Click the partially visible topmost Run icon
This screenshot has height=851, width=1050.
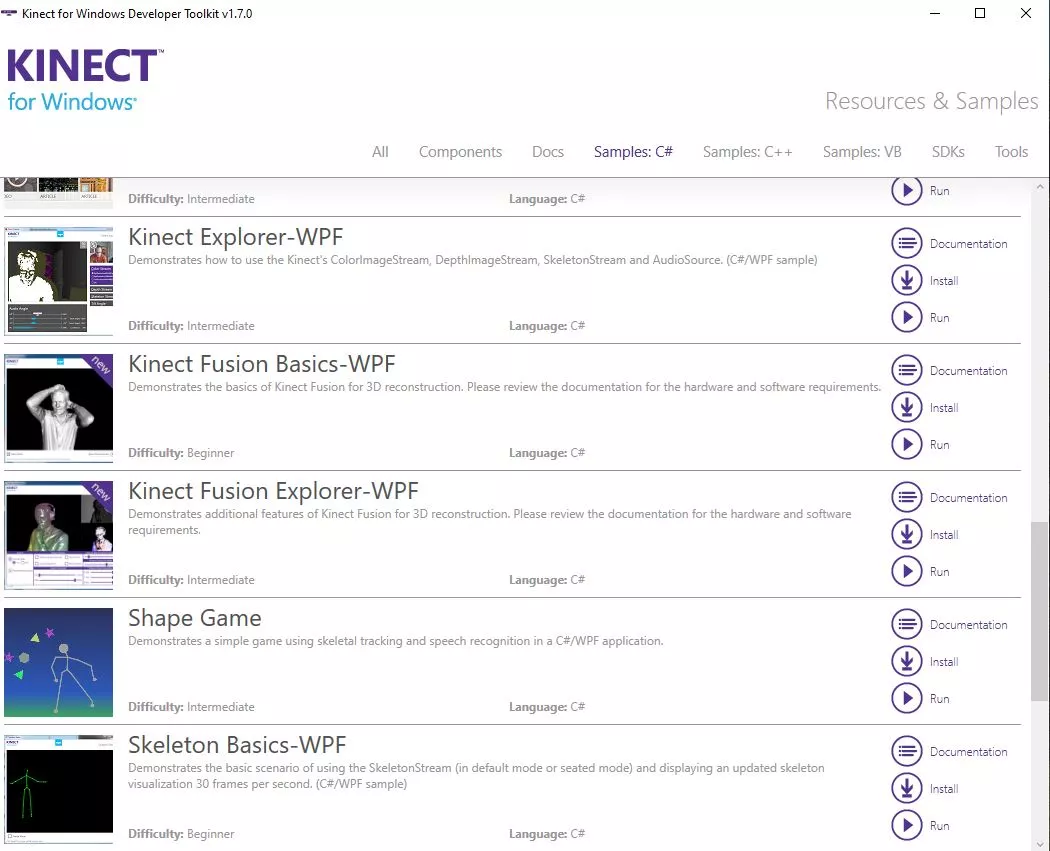click(907, 191)
